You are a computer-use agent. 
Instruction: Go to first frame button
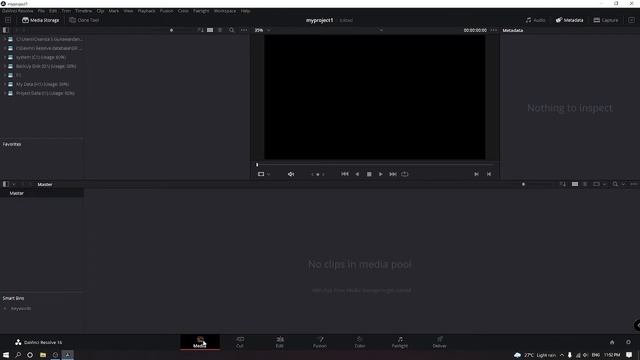point(345,174)
